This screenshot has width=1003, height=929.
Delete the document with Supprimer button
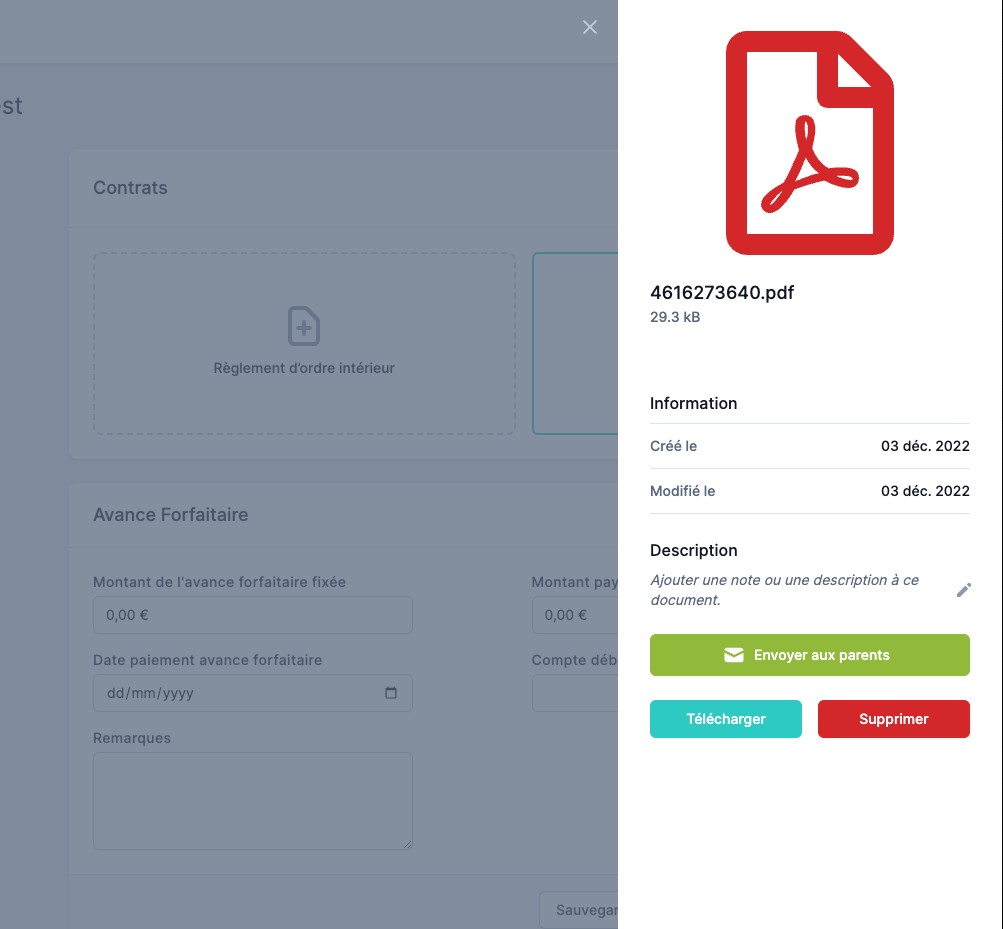coord(893,719)
